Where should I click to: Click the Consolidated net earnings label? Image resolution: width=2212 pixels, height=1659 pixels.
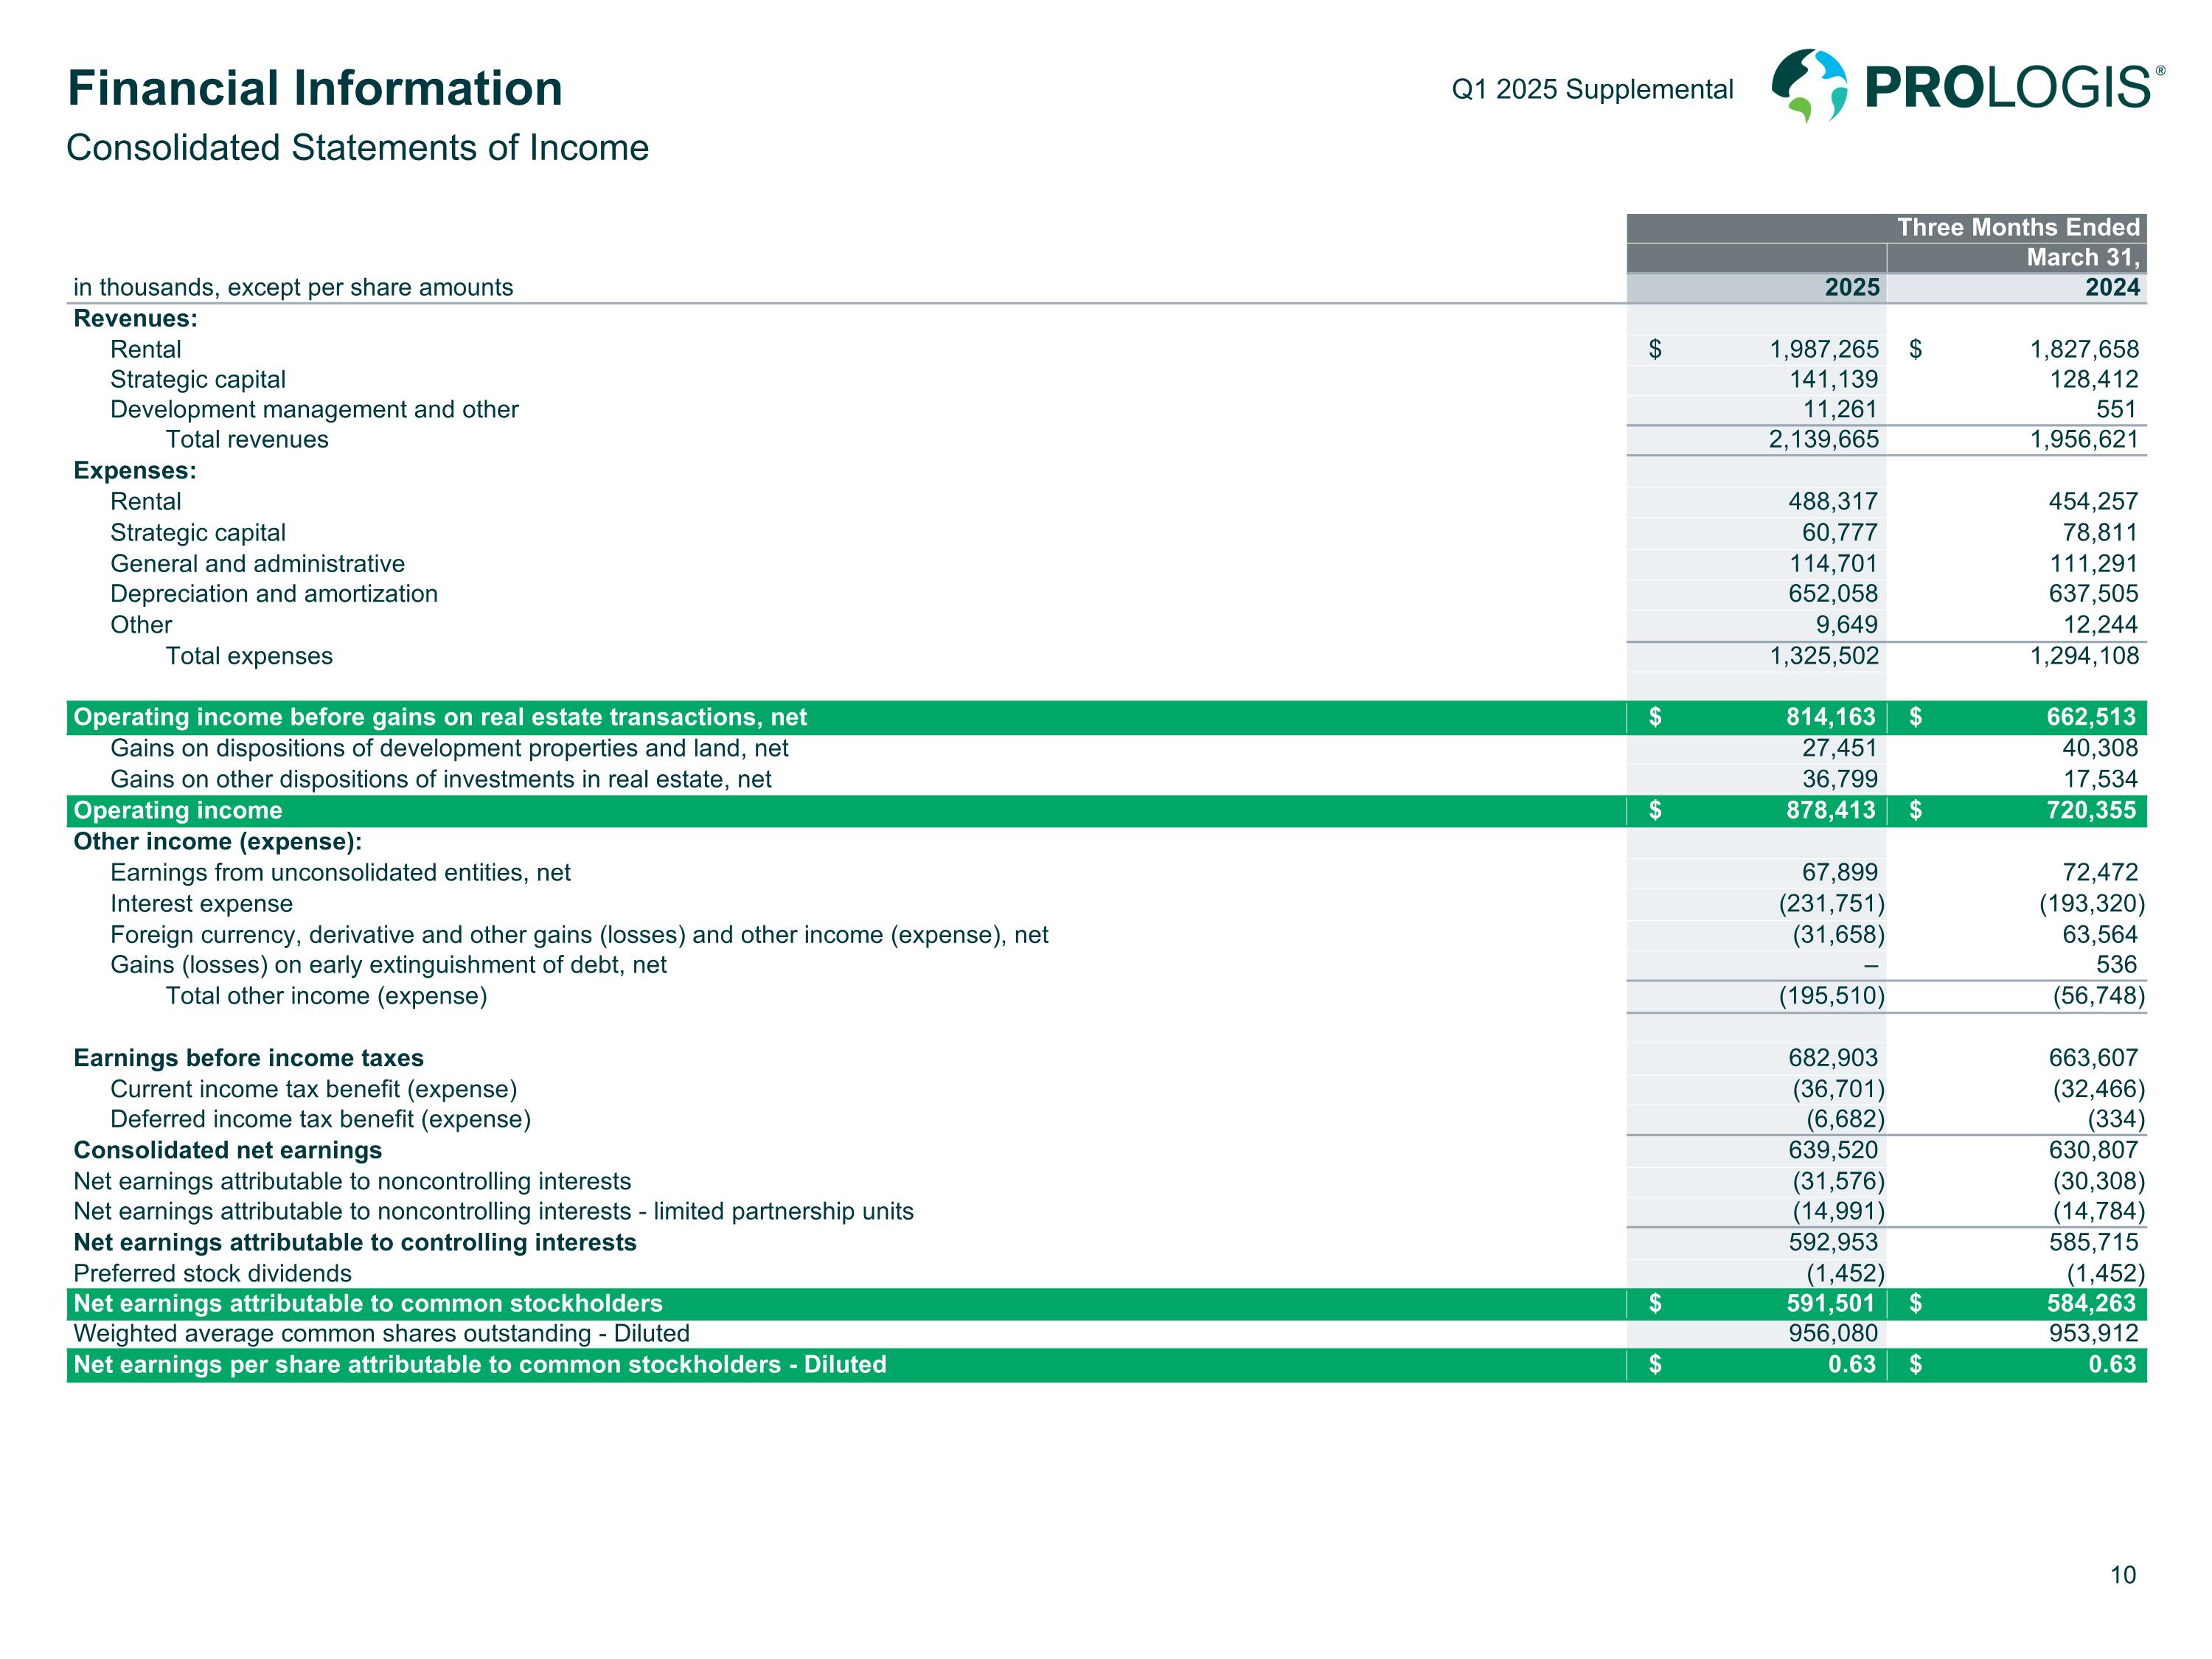click(x=227, y=1150)
